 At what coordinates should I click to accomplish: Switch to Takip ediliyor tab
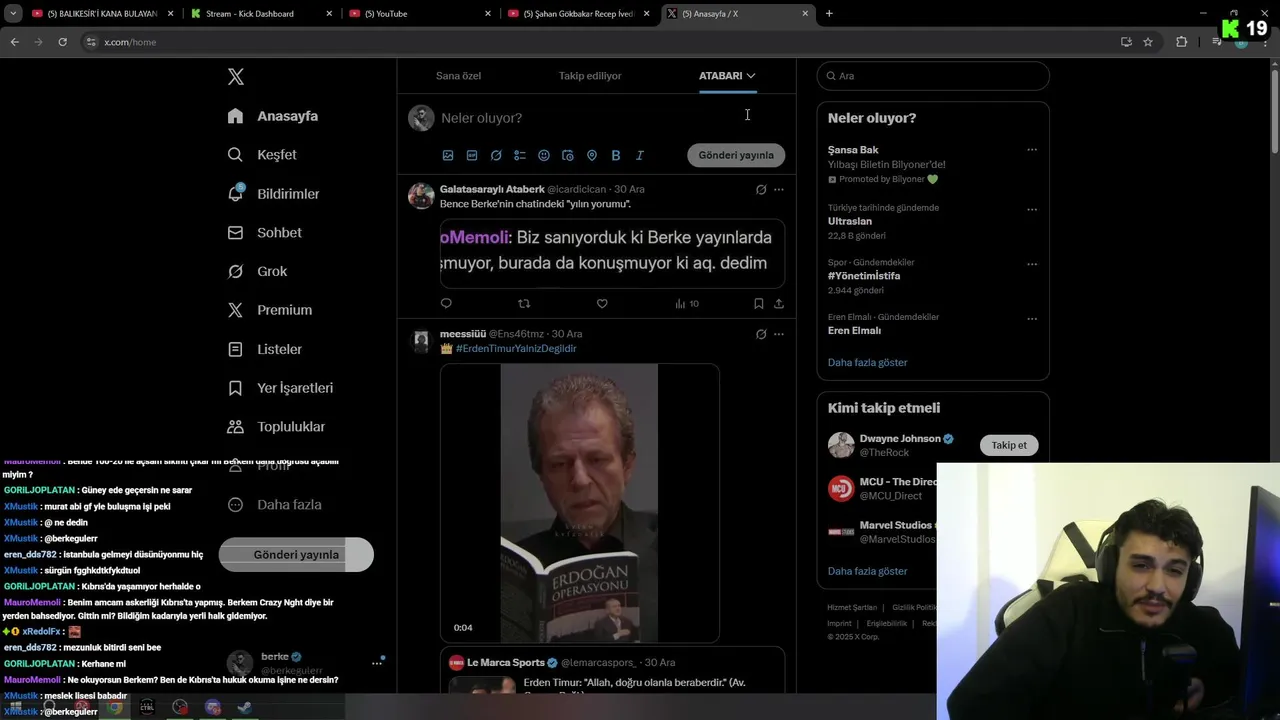click(x=590, y=76)
